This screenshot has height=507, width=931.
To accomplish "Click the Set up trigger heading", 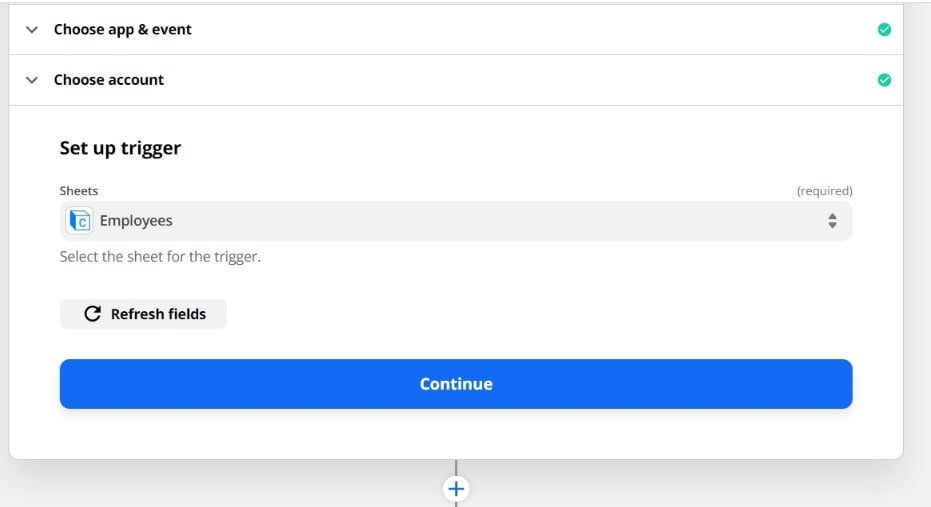I will click(120, 148).
